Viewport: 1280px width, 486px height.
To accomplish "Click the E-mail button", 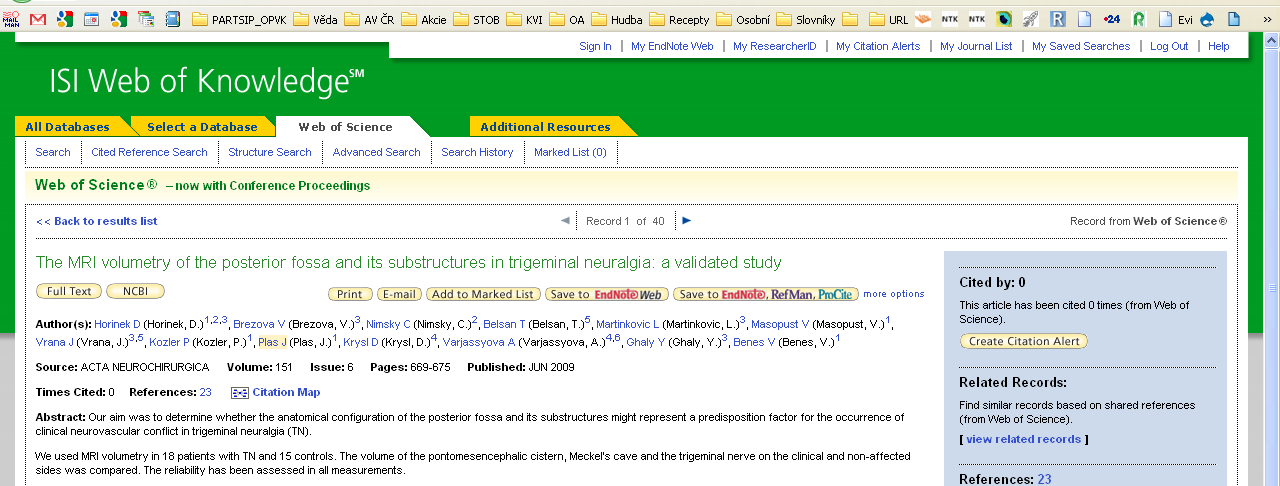I will [399, 294].
